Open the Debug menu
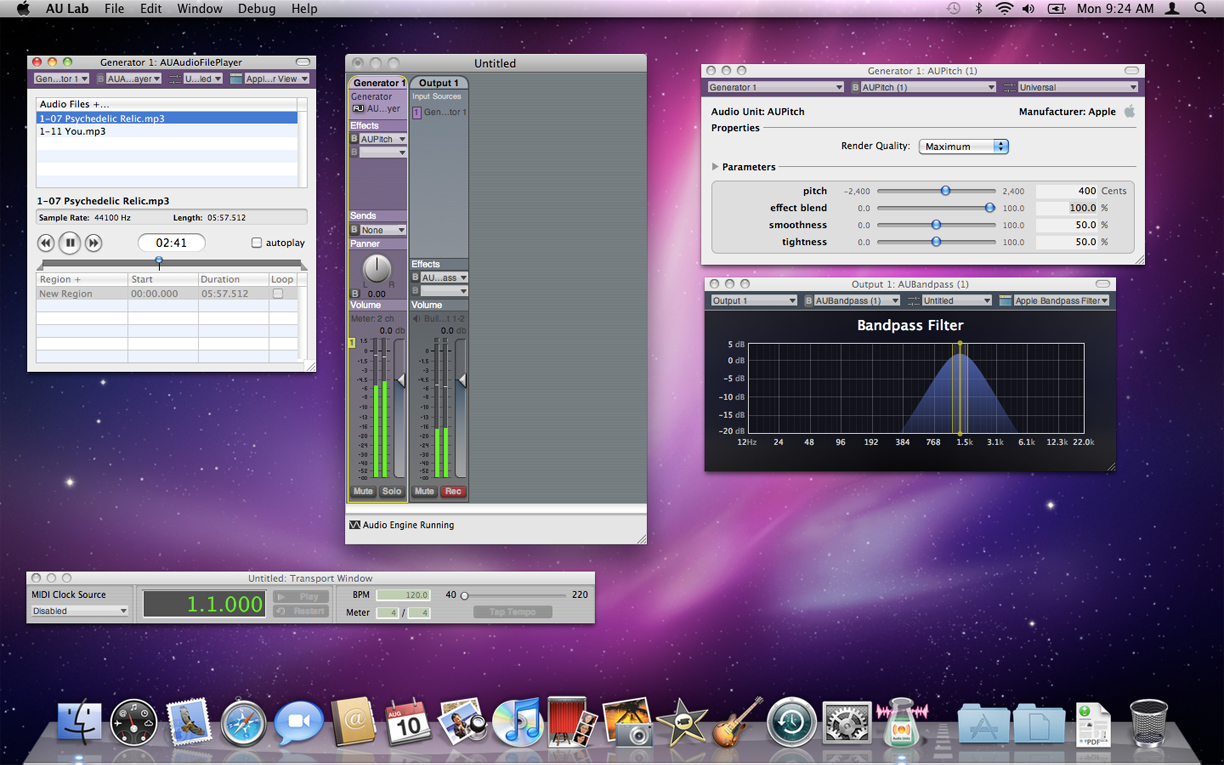The image size is (1224, 765). (257, 8)
